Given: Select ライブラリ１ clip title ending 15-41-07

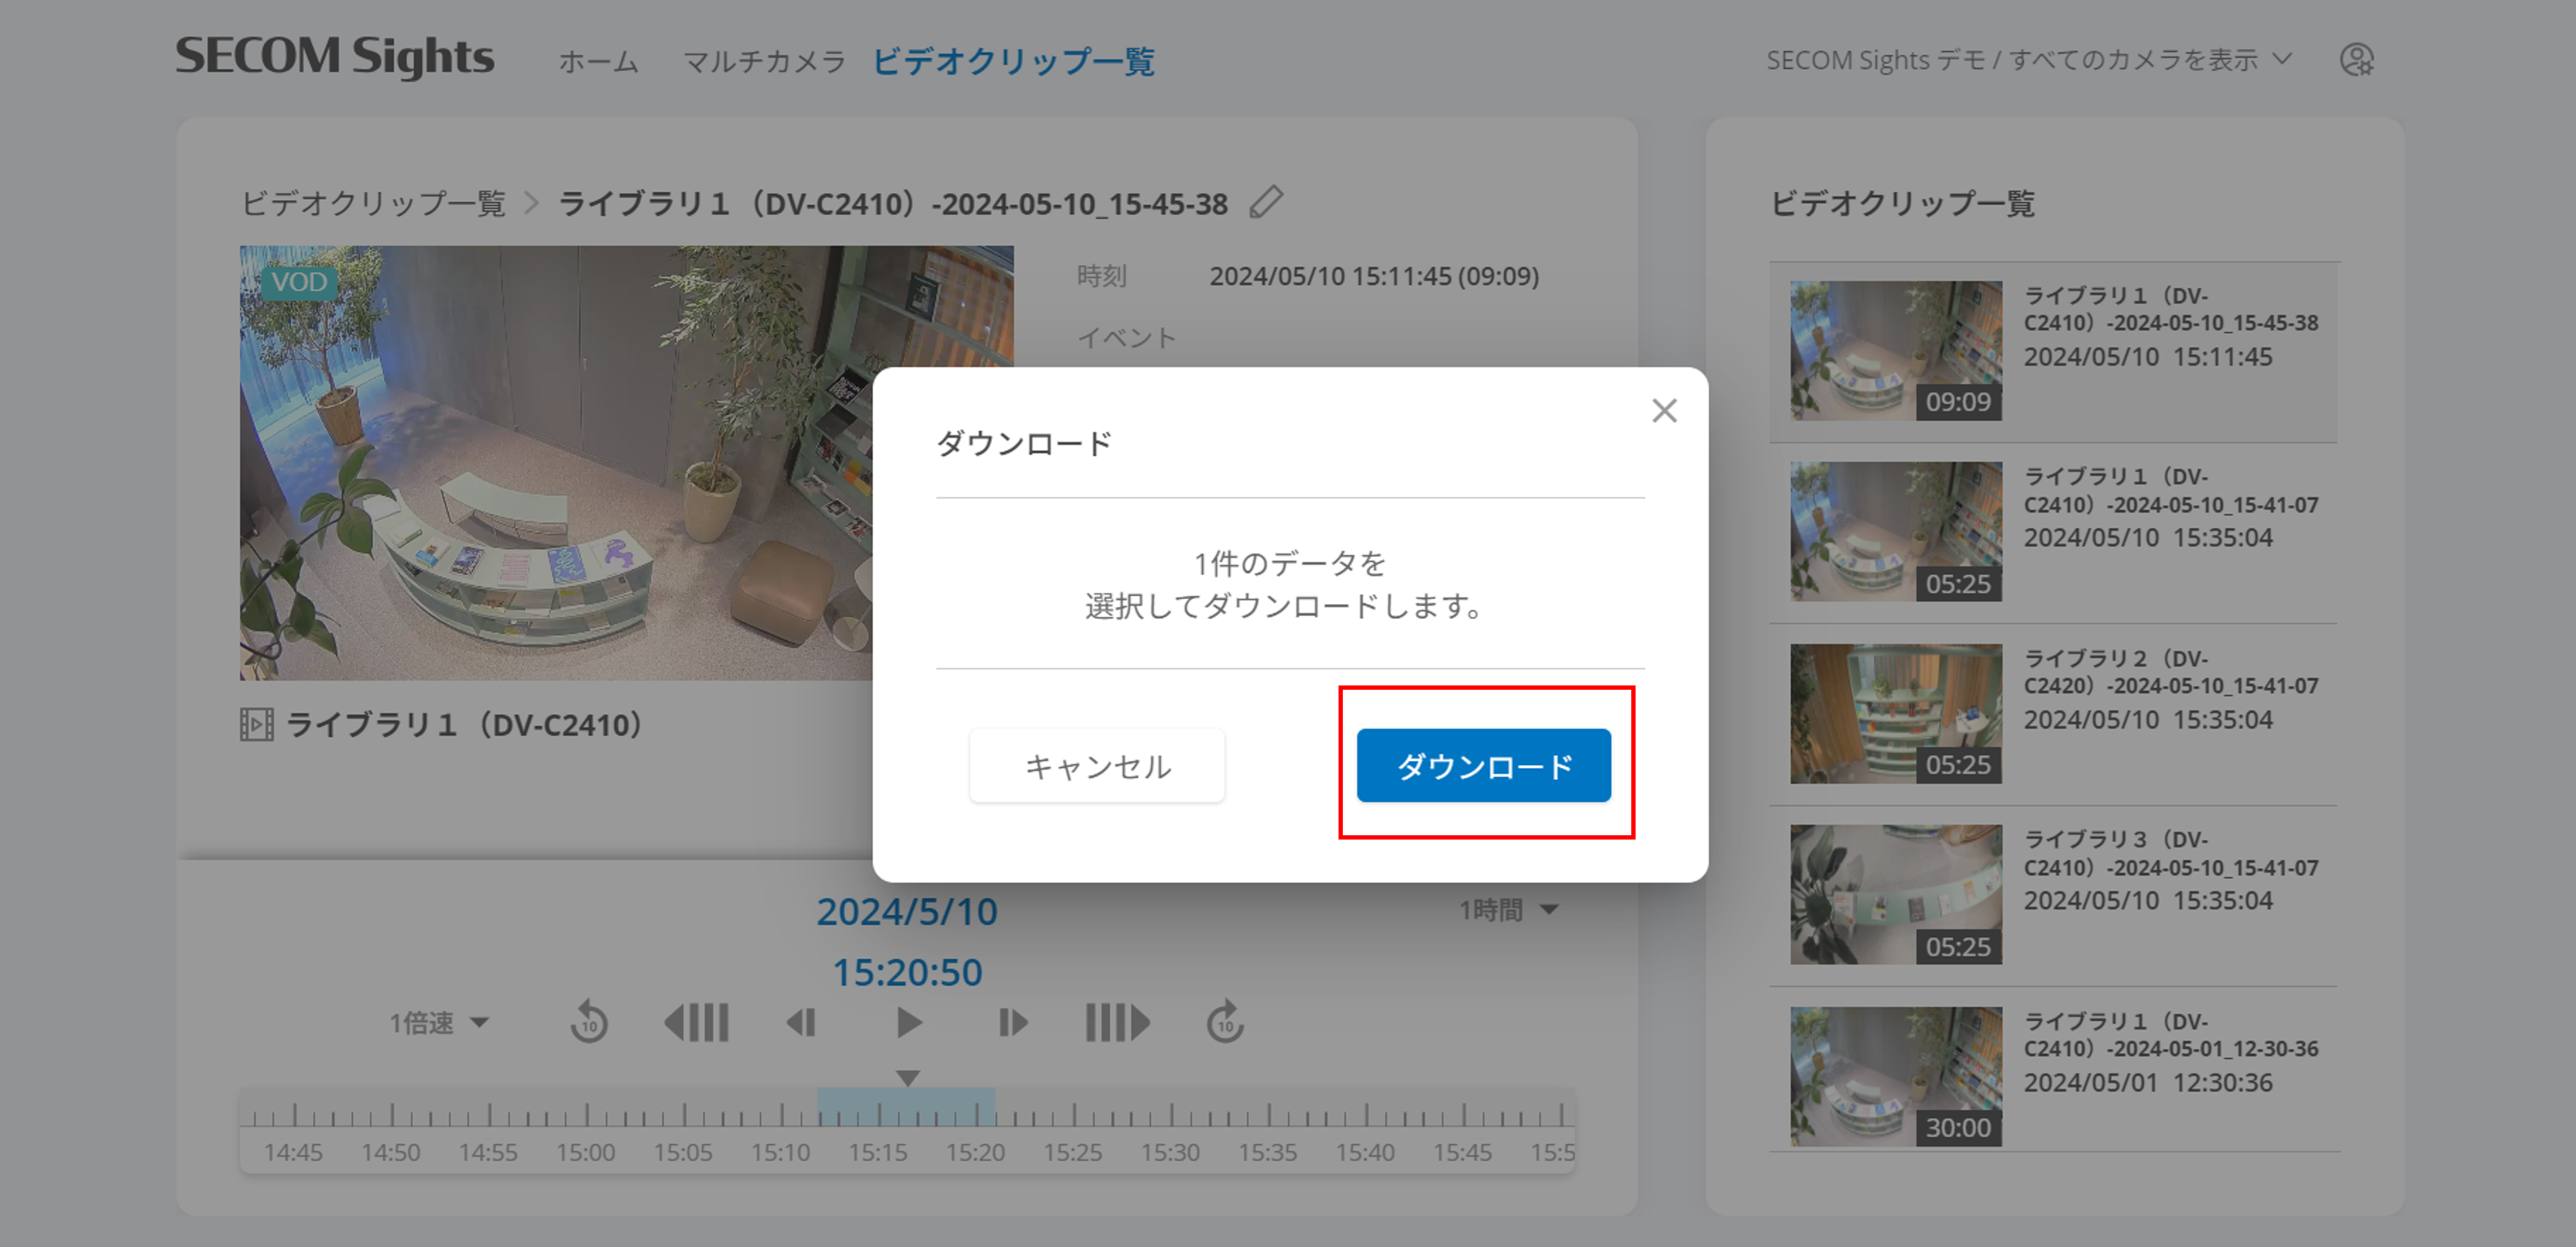Looking at the screenshot, I should coord(2171,490).
